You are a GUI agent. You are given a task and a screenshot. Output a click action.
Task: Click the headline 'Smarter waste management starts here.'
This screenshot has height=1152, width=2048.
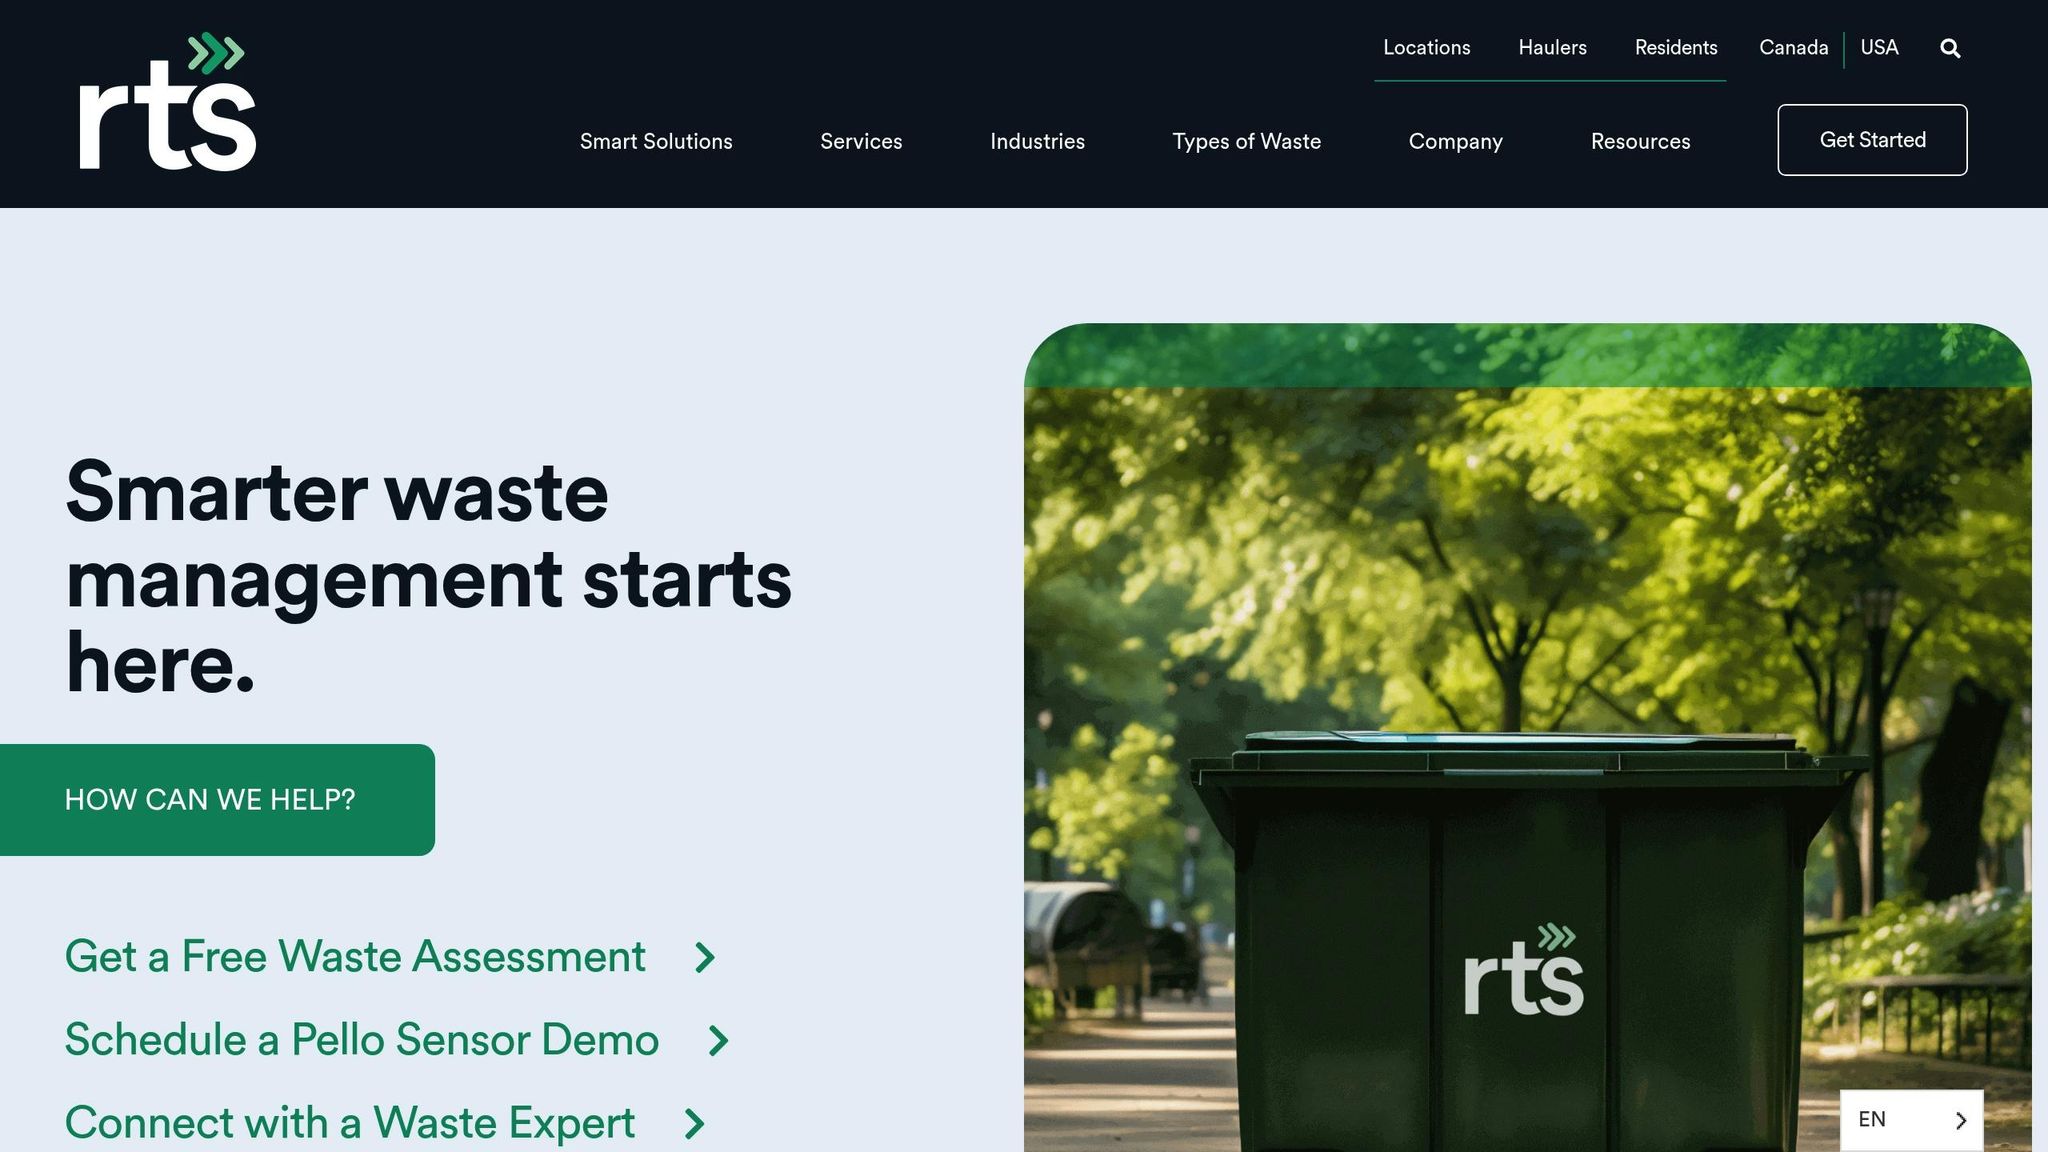[428, 577]
